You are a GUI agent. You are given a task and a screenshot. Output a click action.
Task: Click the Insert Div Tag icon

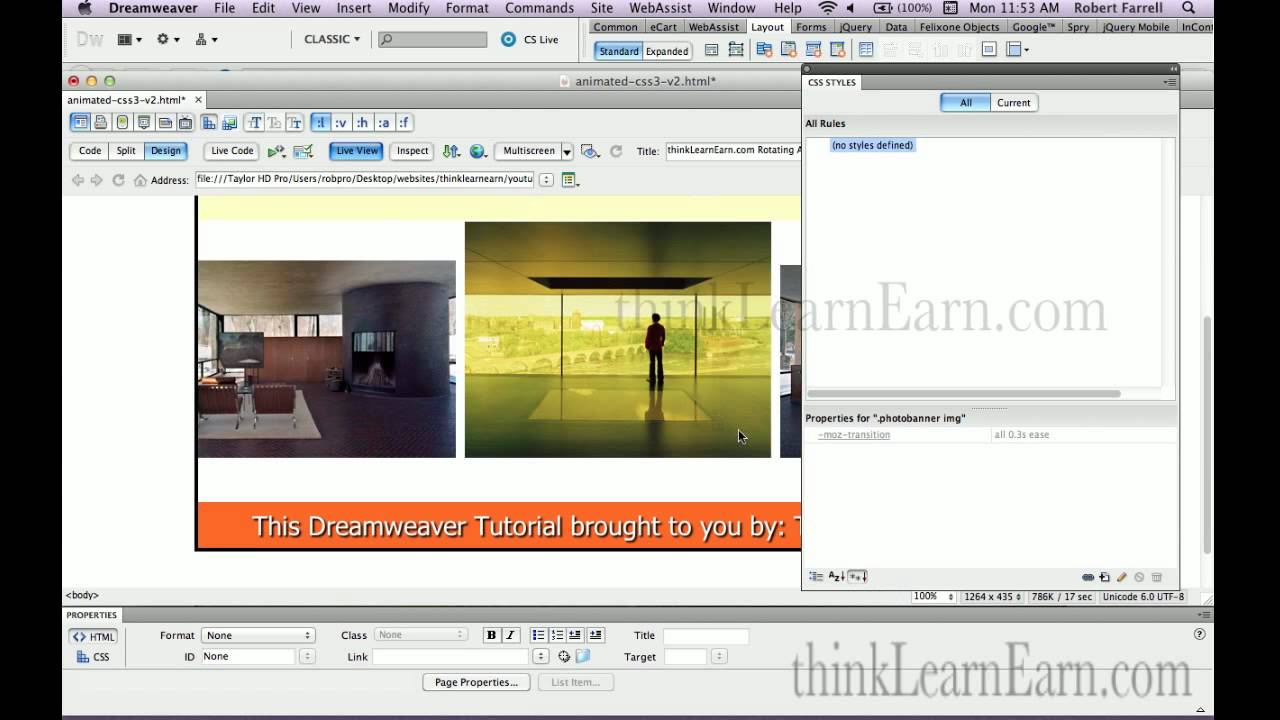tap(711, 50)
